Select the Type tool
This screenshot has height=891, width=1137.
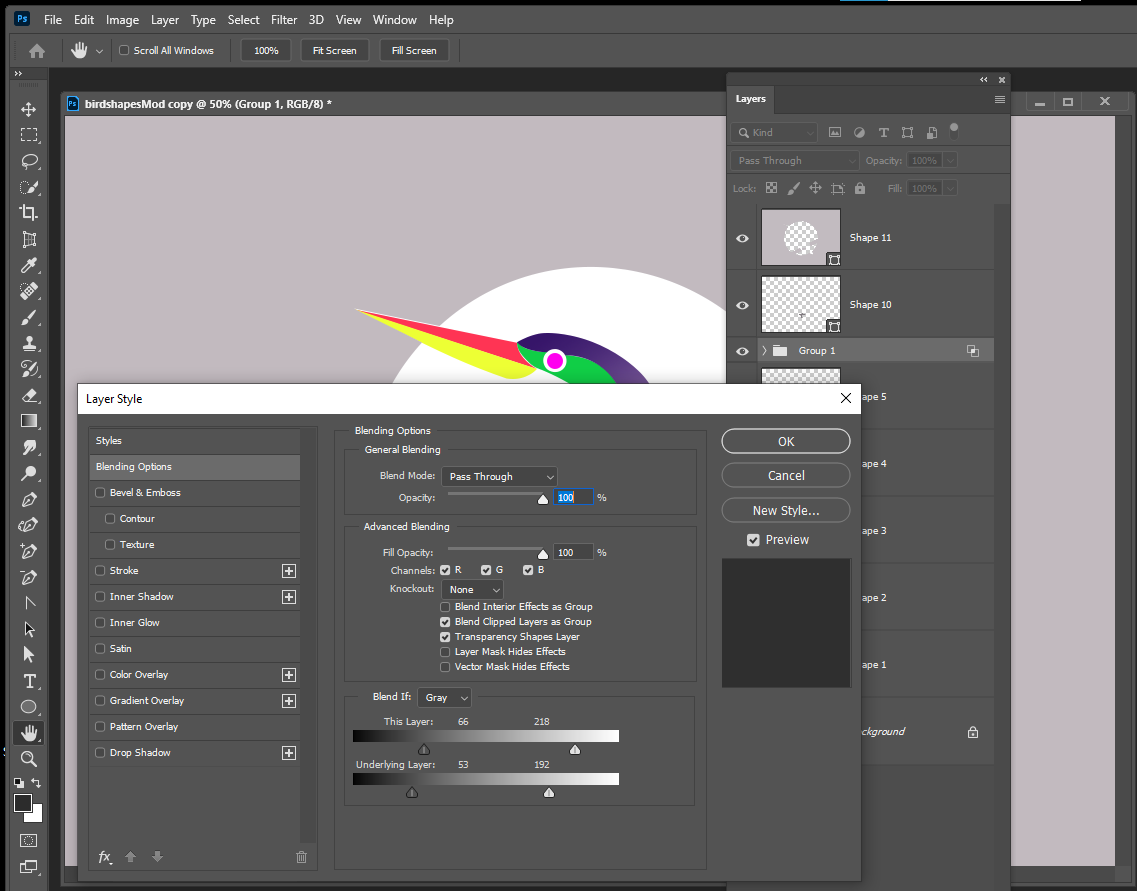pyautogui.click(x=28, y=680)
